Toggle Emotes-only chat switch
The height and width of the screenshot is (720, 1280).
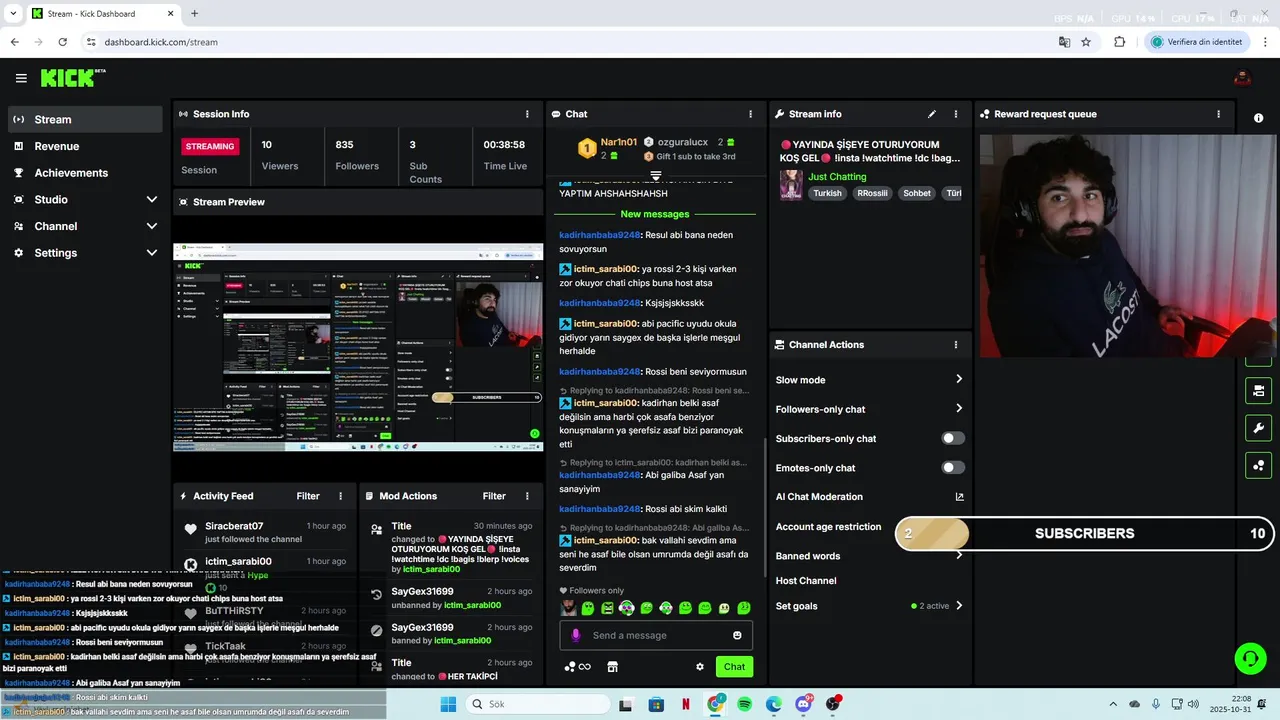pos(953,467)
